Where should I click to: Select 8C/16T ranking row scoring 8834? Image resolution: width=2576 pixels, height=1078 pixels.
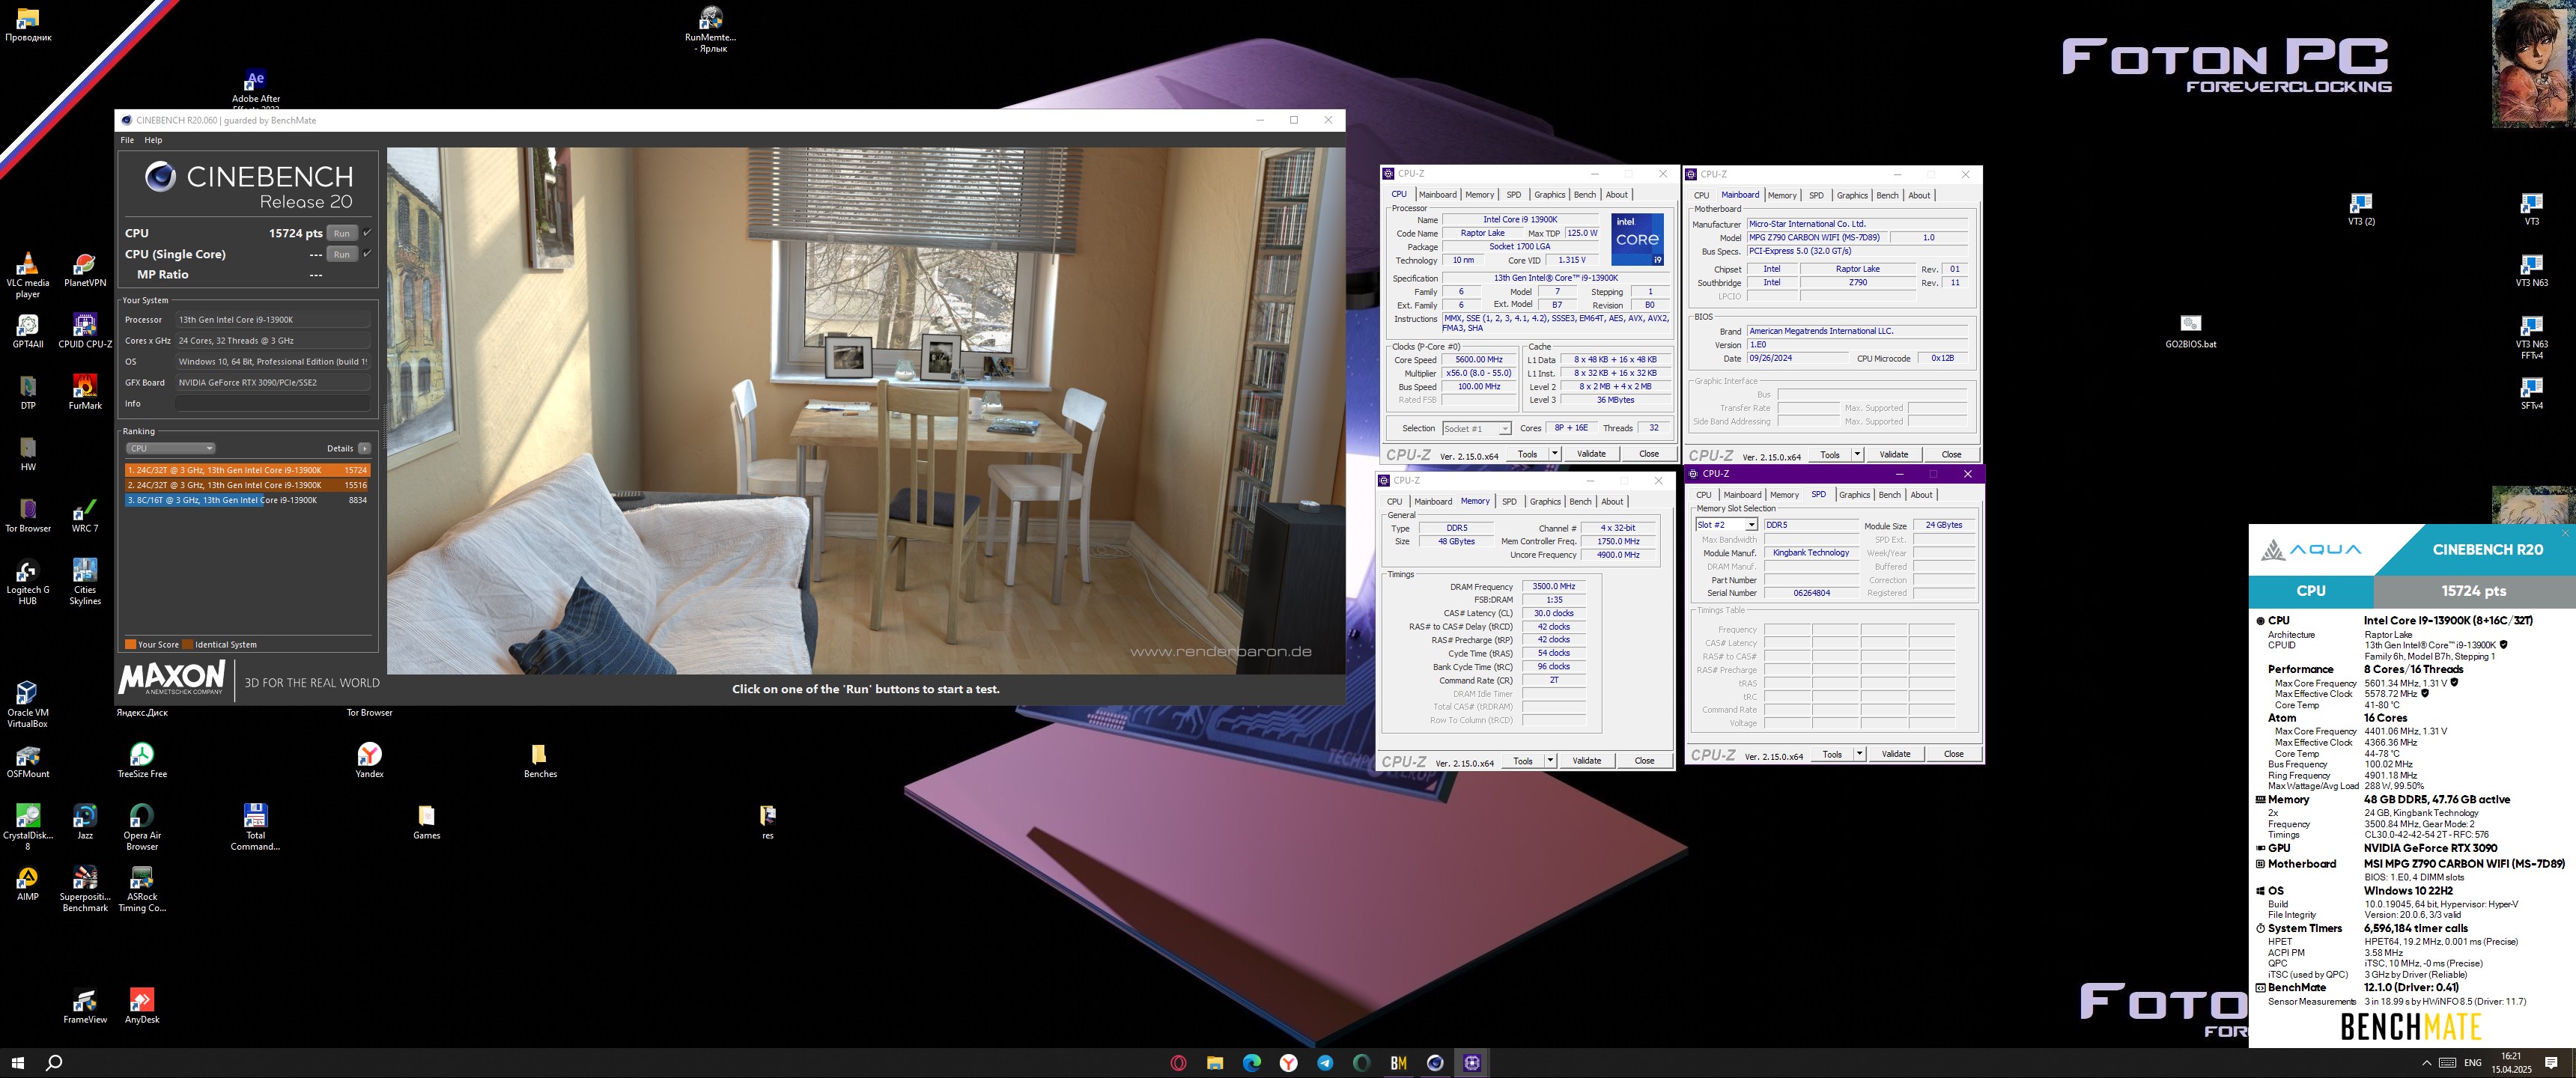click(x=247, y=500)
